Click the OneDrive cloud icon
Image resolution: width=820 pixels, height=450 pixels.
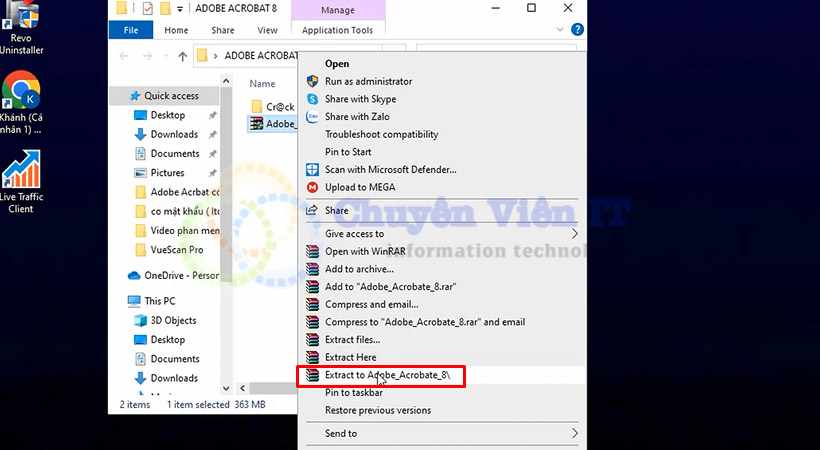click(134, 275)
